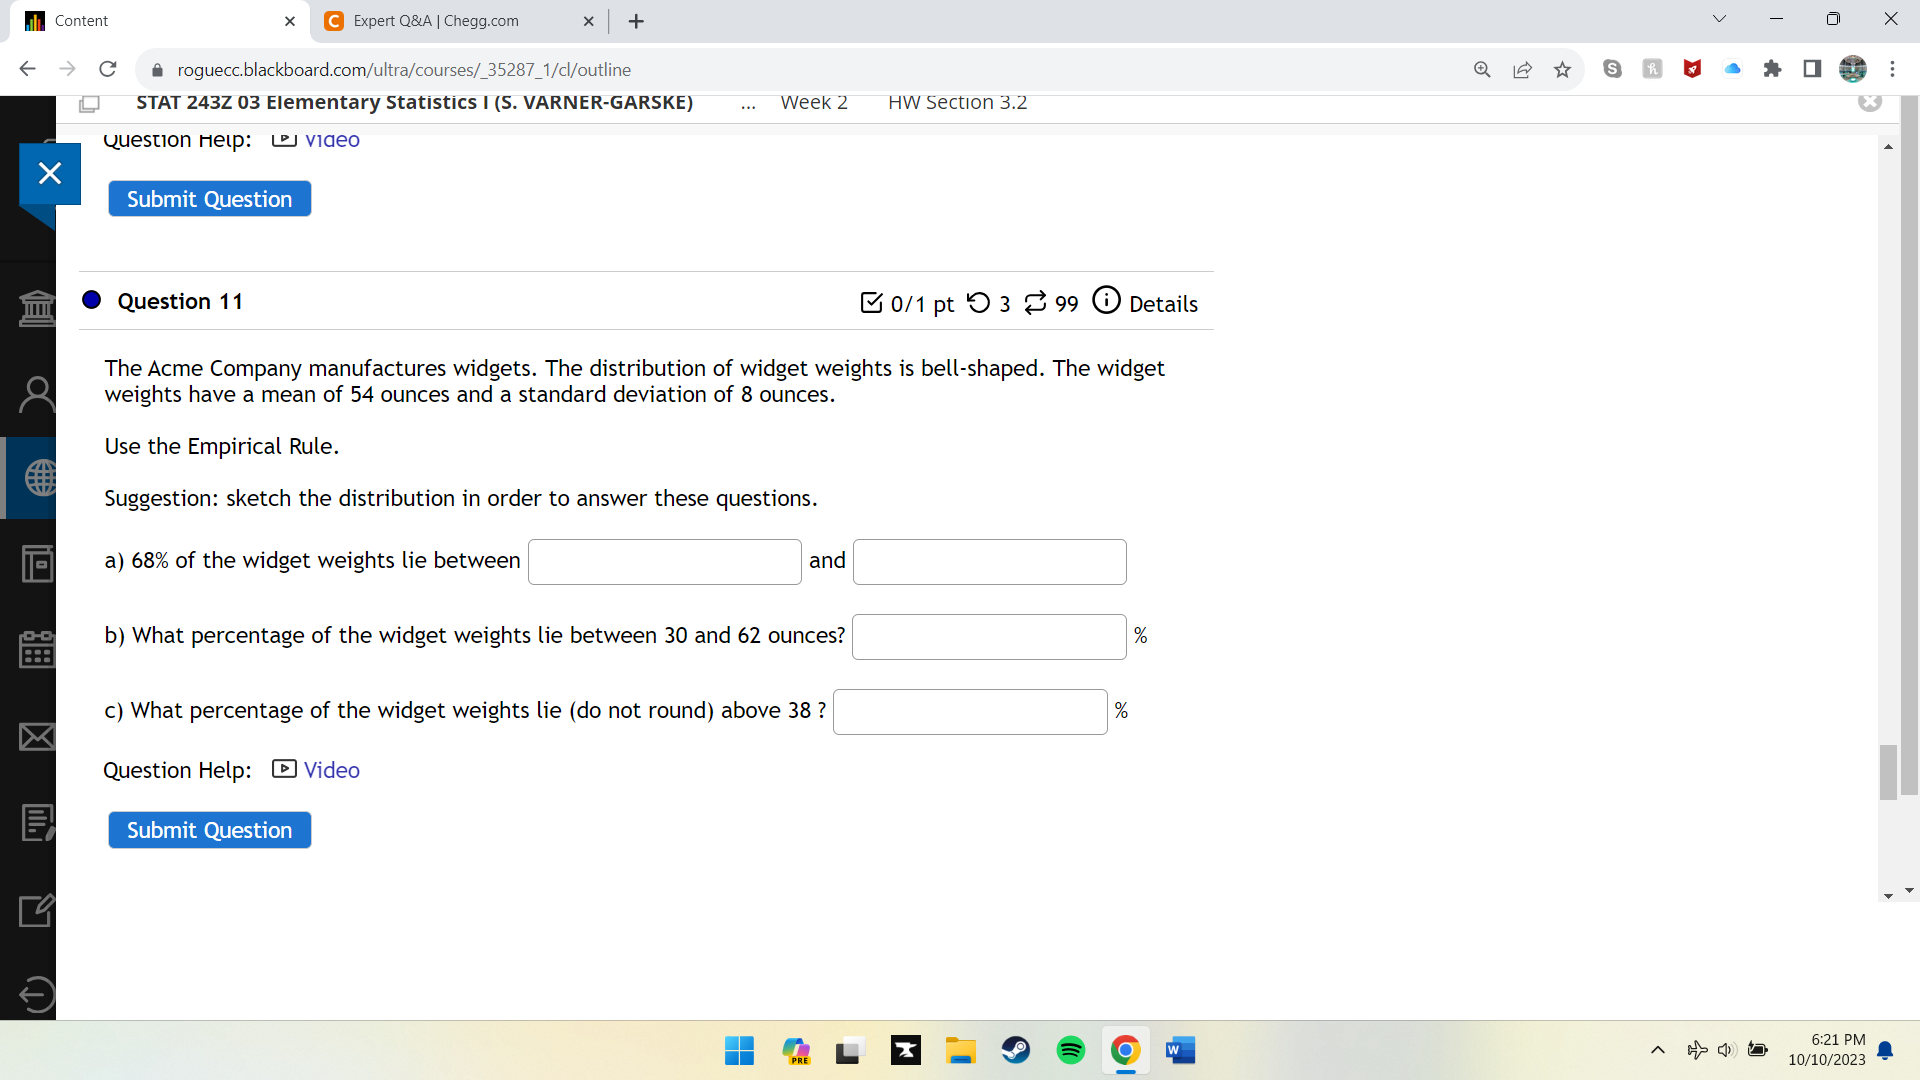Open the Institution page sidebar icon

37,307
